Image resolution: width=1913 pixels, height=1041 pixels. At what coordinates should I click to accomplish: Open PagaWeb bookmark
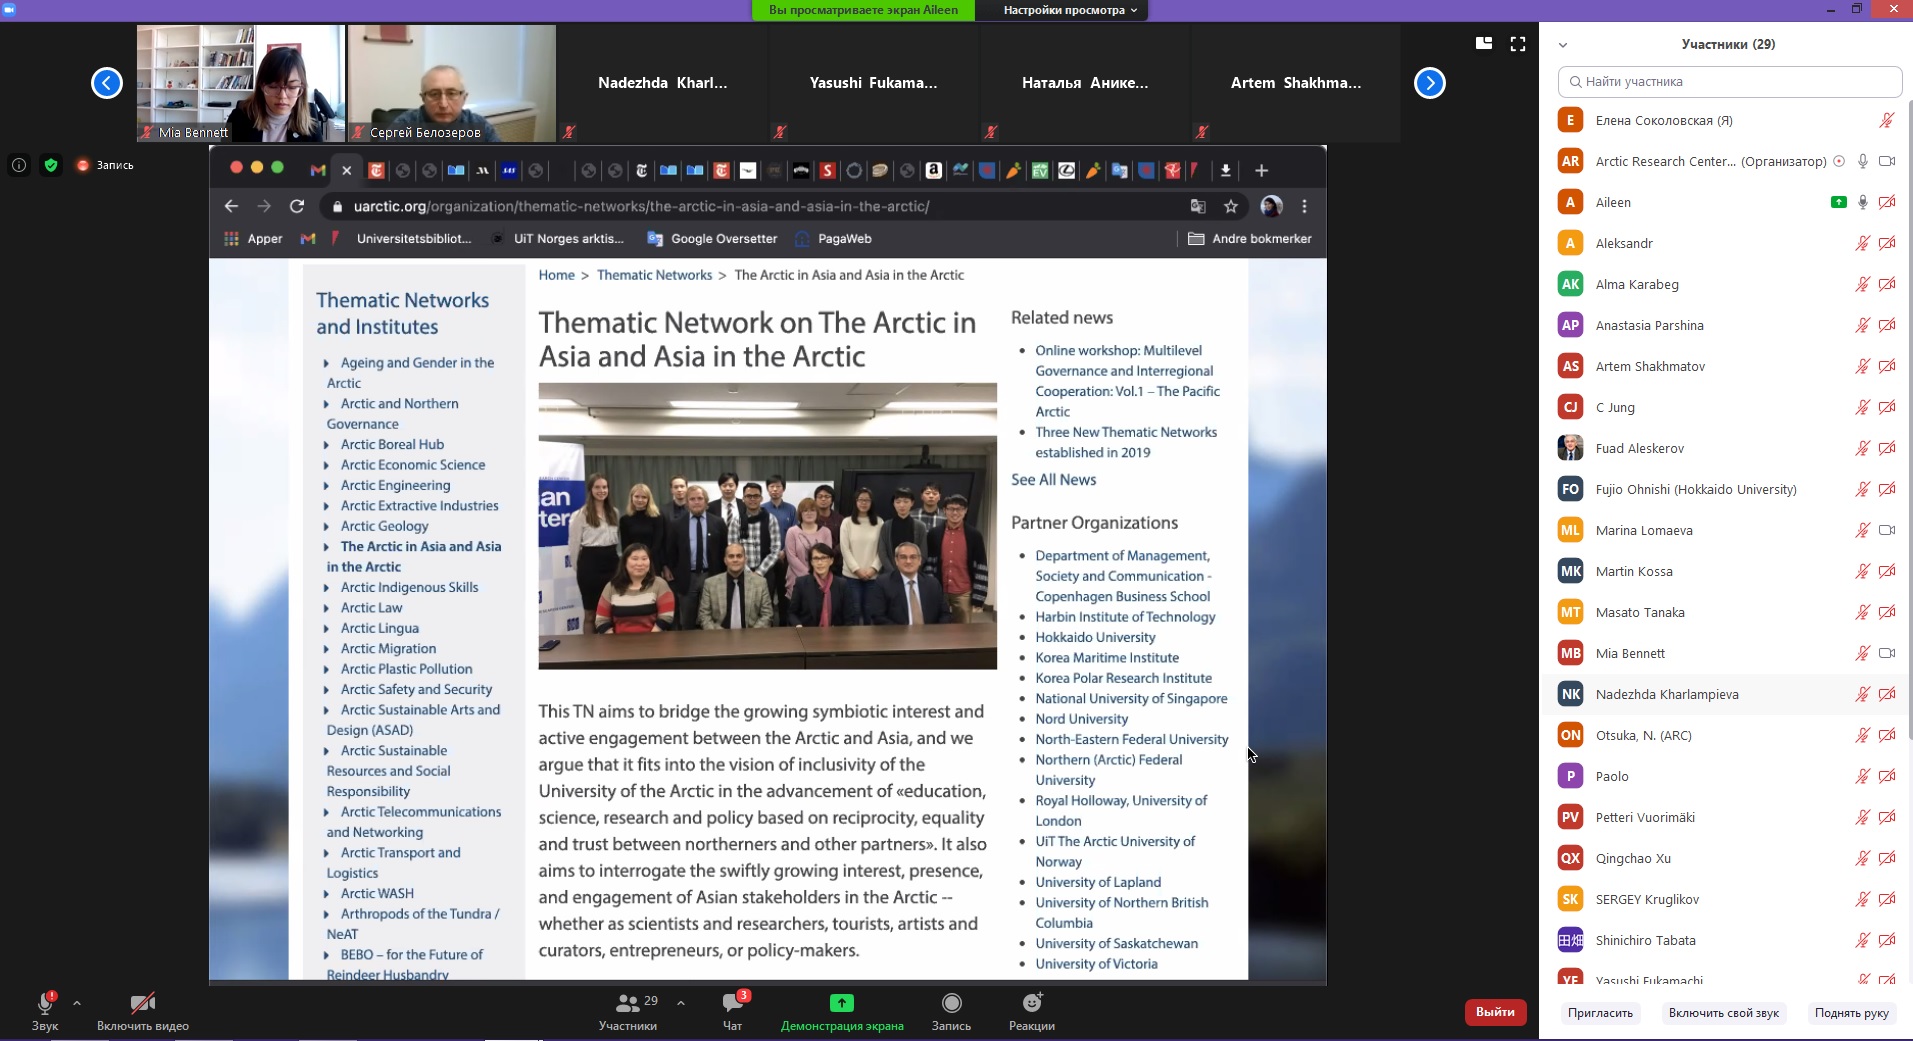(x=833, y=238)
